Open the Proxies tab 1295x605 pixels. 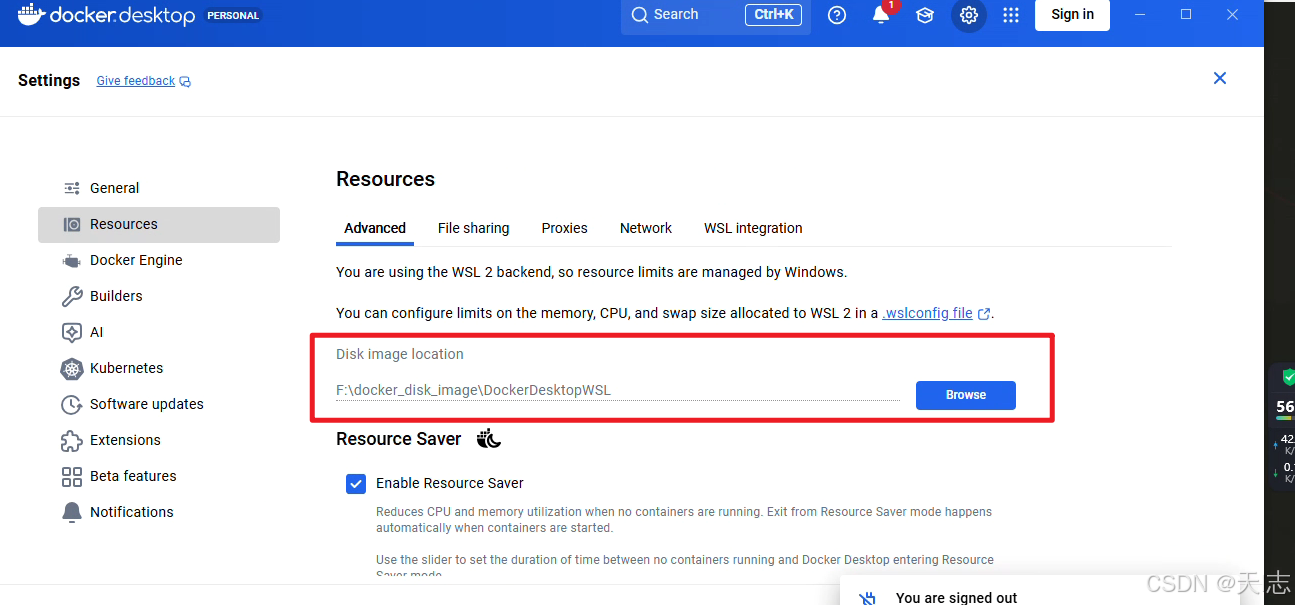[564, 228]
